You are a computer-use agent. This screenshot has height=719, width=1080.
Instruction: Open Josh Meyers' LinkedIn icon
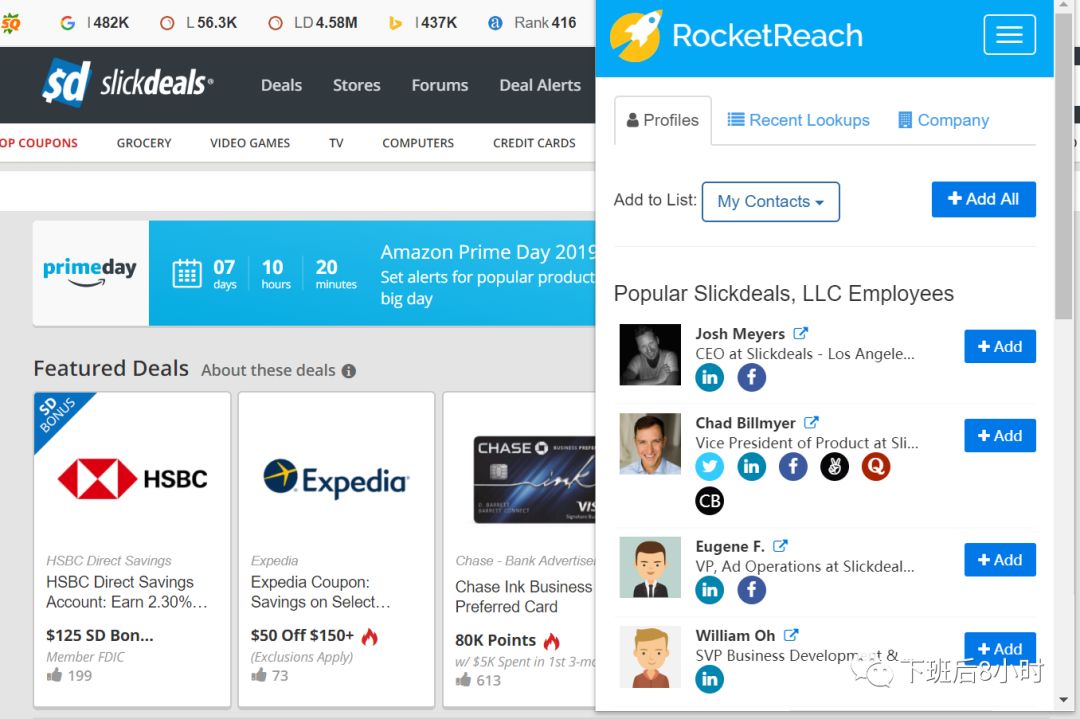(x=709, y=377)
